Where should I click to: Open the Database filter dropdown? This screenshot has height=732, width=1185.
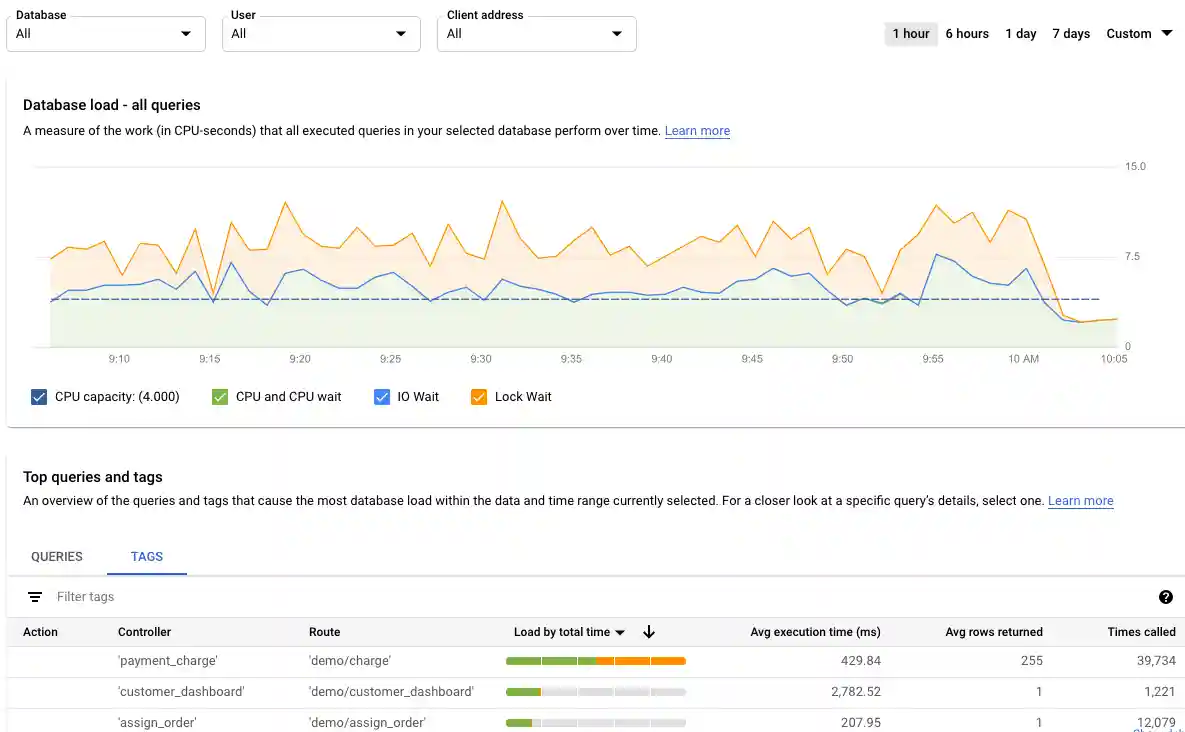pyautogui.click(x=105, y=33)
